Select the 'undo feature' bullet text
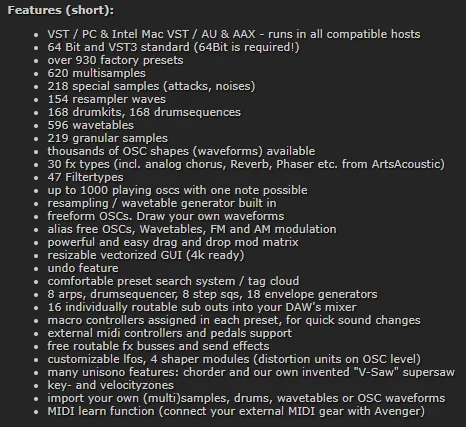 tap(83, 268)
